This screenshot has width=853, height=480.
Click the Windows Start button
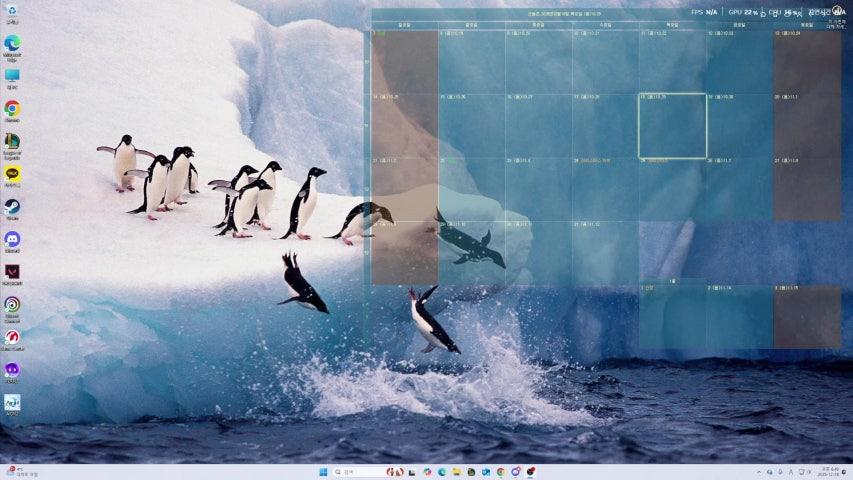point(323,472)
